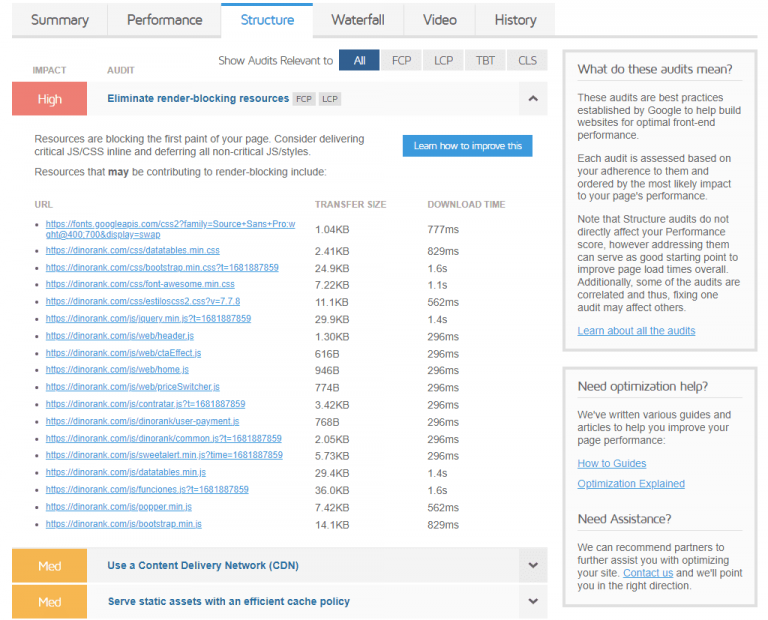Open Eliminate render-blocking resources audit title

[x=198, y=98]
